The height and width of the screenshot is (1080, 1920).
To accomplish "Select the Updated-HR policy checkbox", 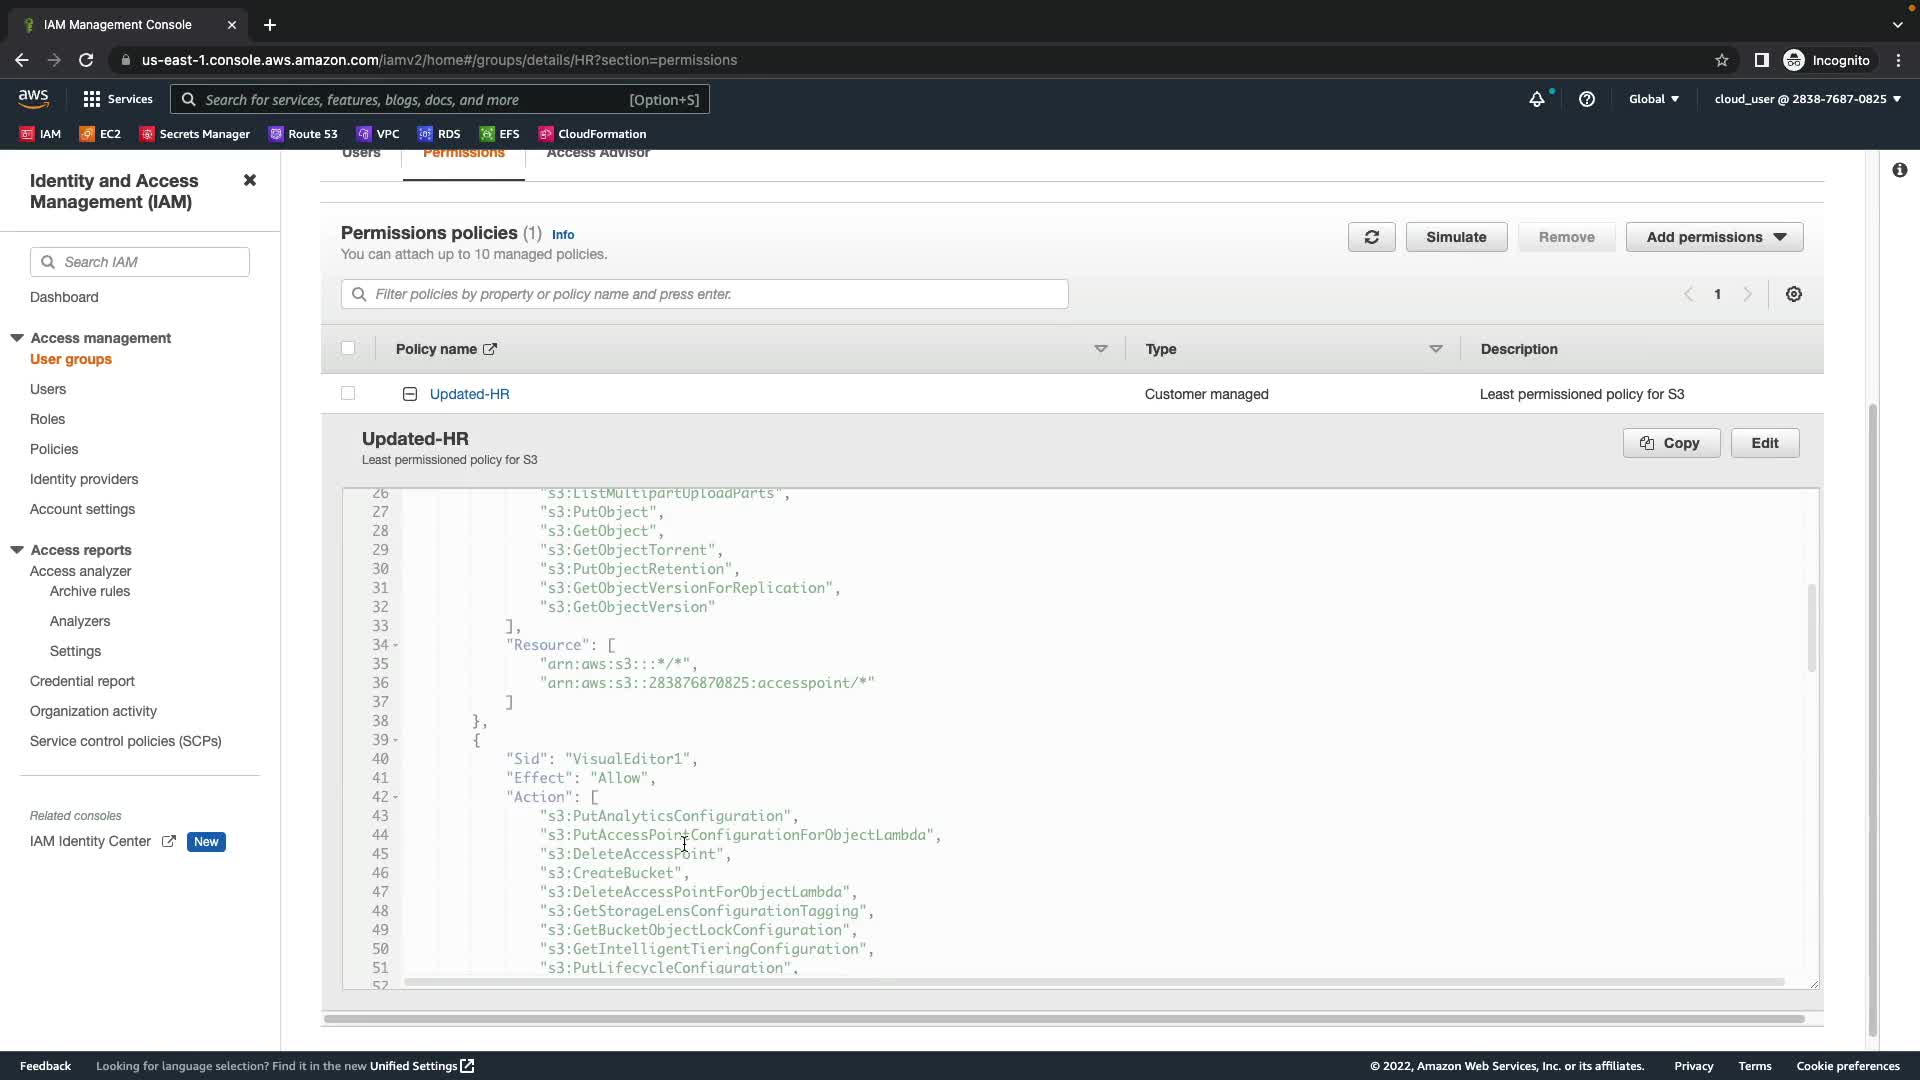I will (x=348, y=394).
